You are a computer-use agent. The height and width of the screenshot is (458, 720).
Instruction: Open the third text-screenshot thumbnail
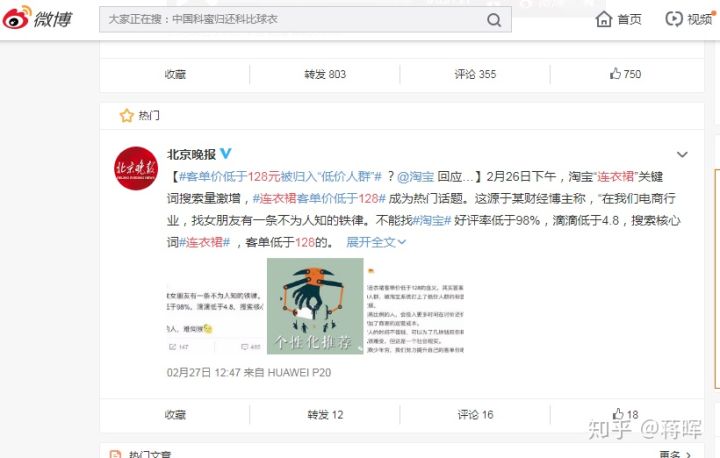point(415,306)
